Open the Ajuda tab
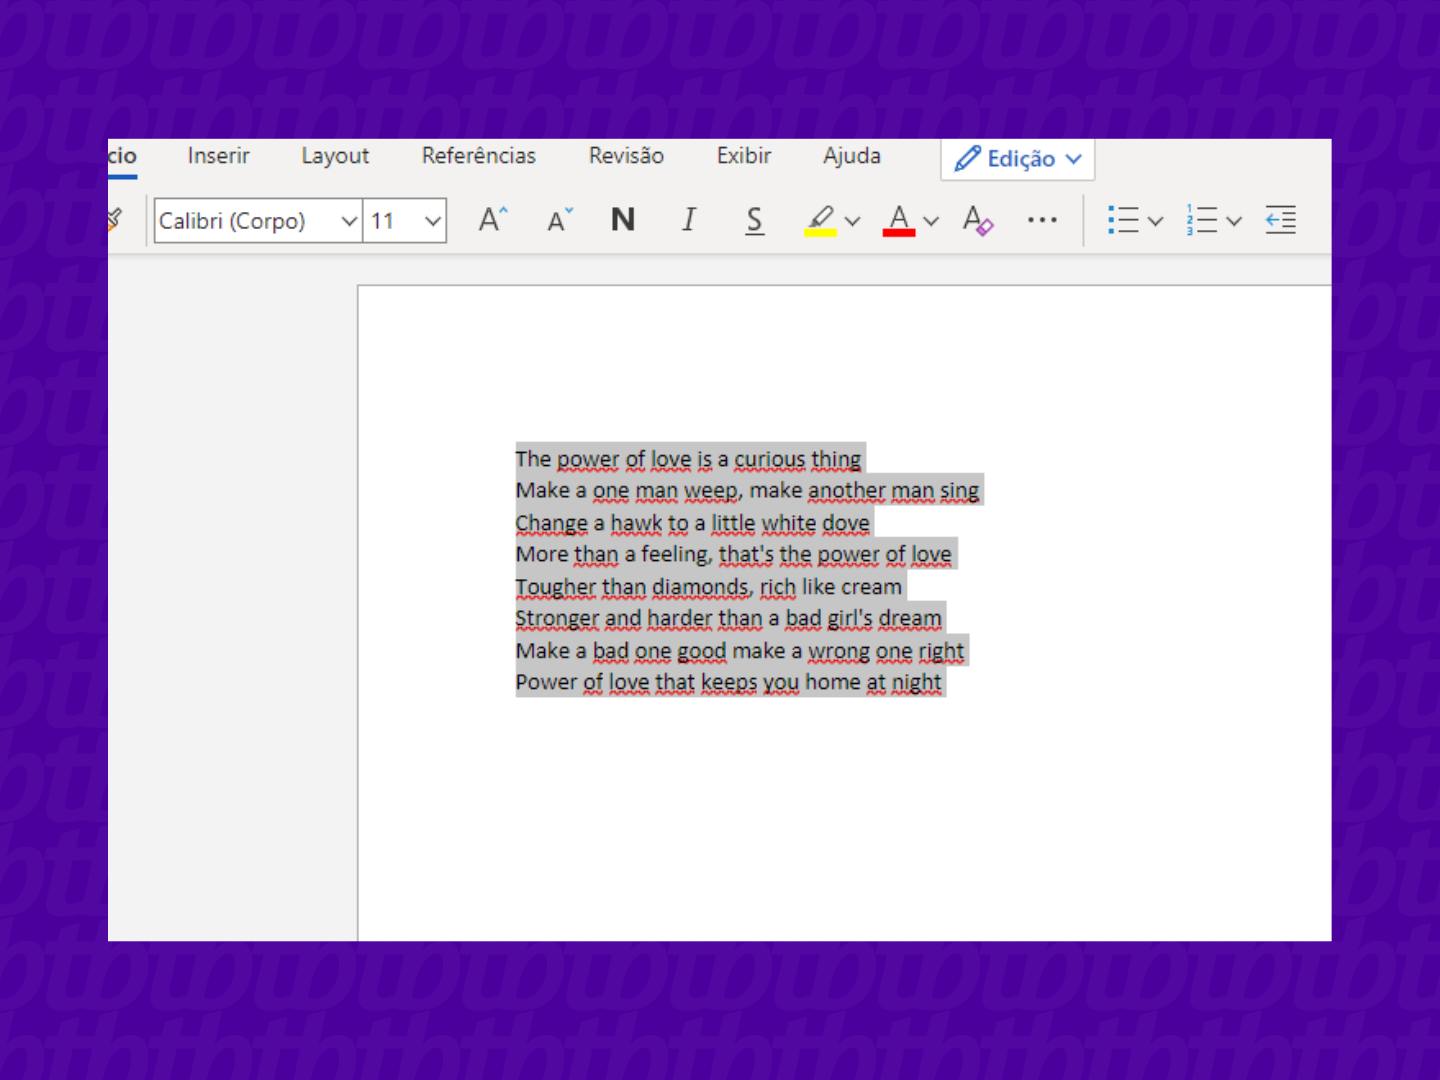This screenshot has width=1440, height=1080. [852, 156]
